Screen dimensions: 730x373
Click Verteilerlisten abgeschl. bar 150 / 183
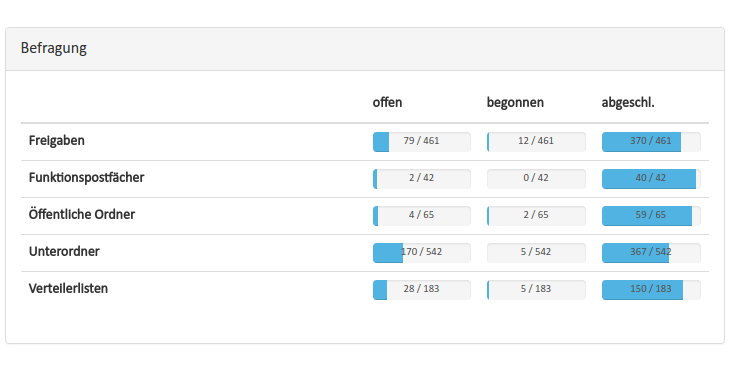651,290
